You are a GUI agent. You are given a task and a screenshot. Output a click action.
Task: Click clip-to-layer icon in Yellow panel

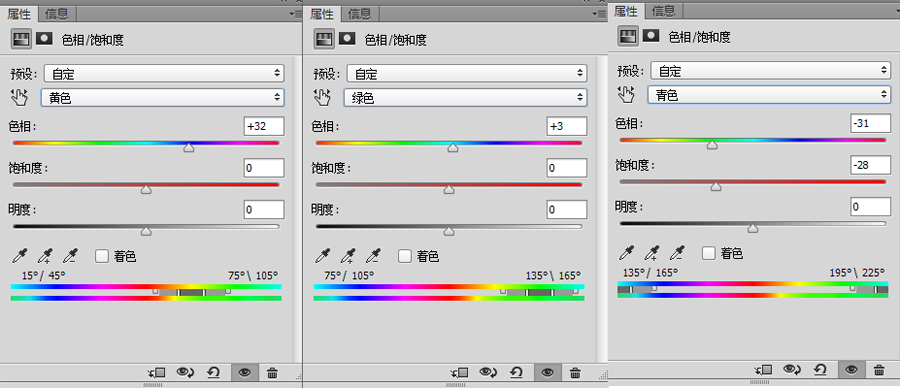(x=157, y=373)
